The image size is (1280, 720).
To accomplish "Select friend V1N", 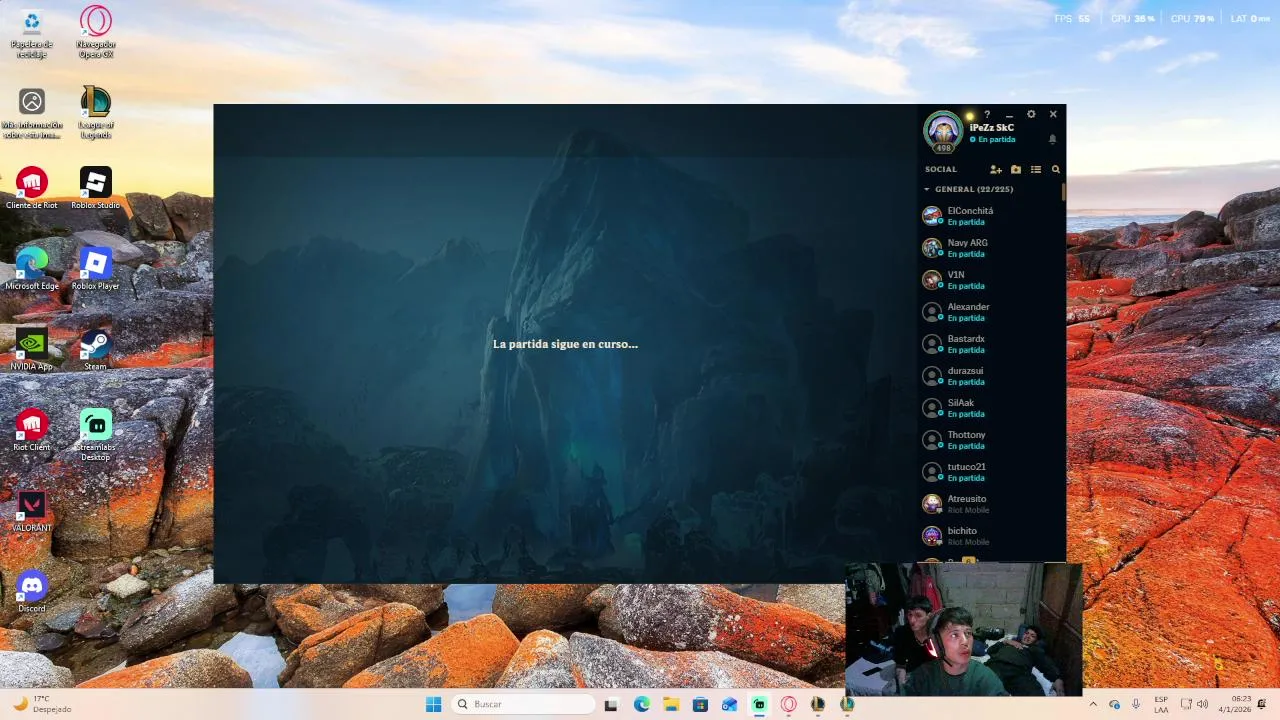I will pyautogui.click(x=990, y=280).
